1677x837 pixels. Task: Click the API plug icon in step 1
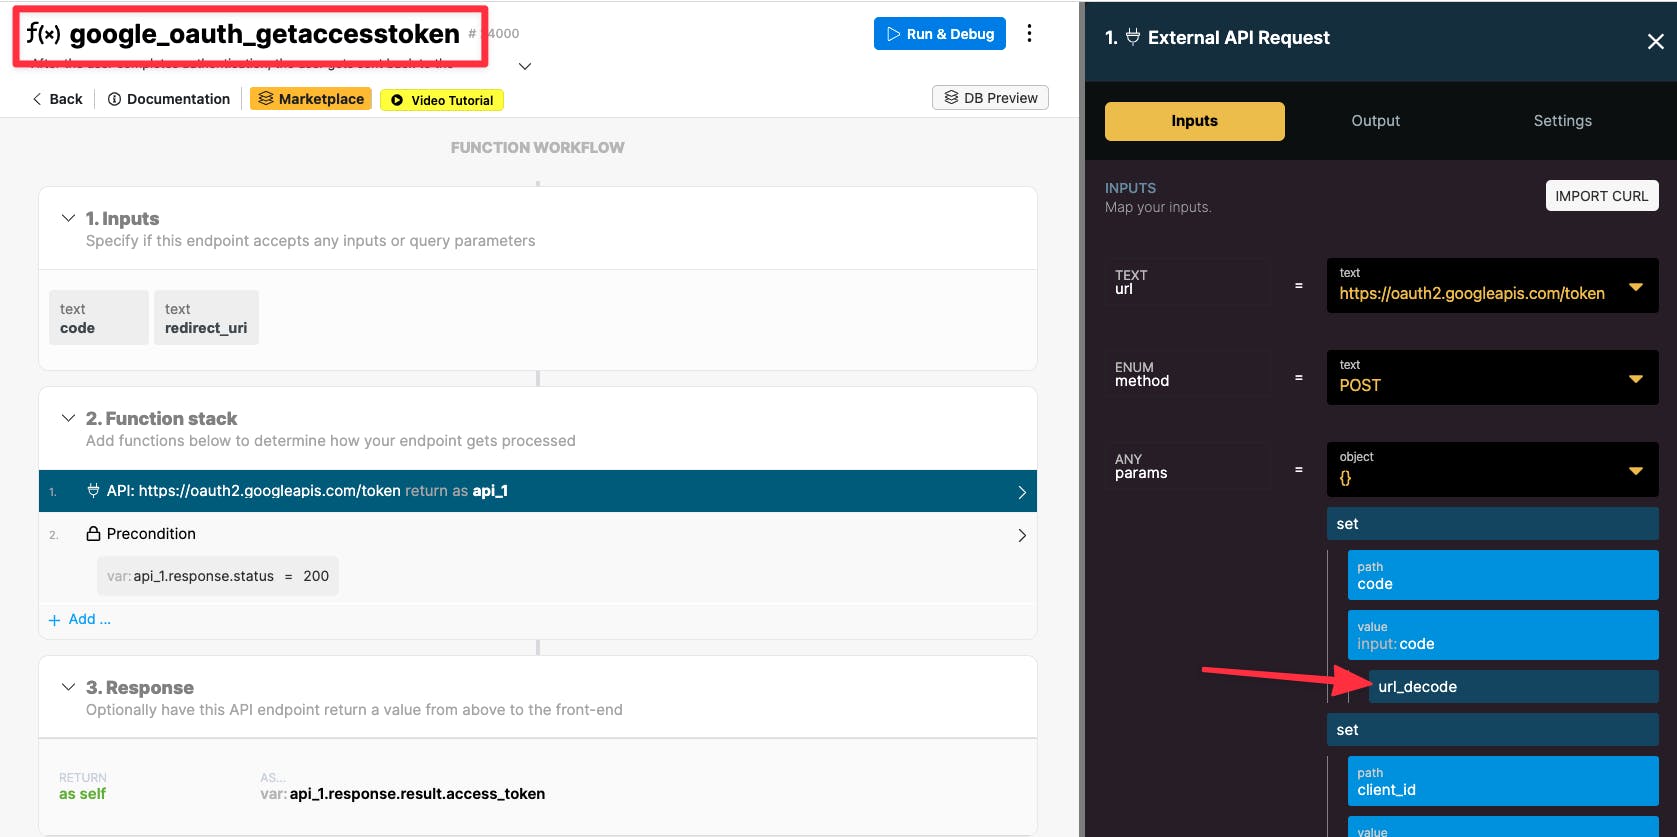pos(93,491)
